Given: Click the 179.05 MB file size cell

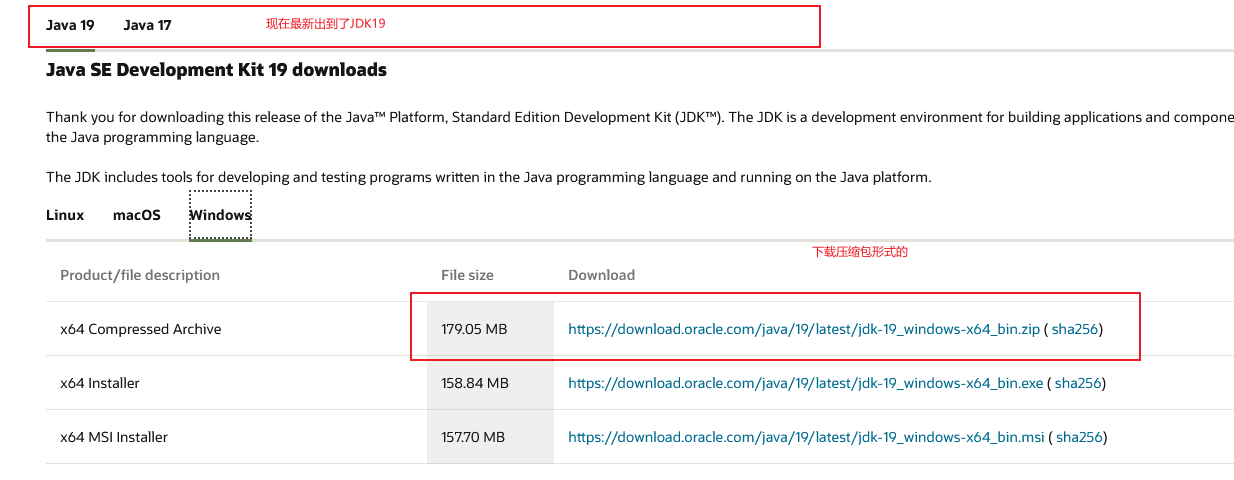Looking at the screenshot, I should (475, 329).
